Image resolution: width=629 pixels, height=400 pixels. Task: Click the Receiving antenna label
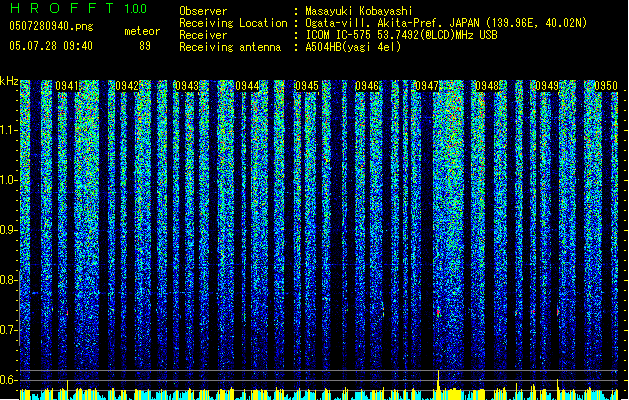(230, 47)
